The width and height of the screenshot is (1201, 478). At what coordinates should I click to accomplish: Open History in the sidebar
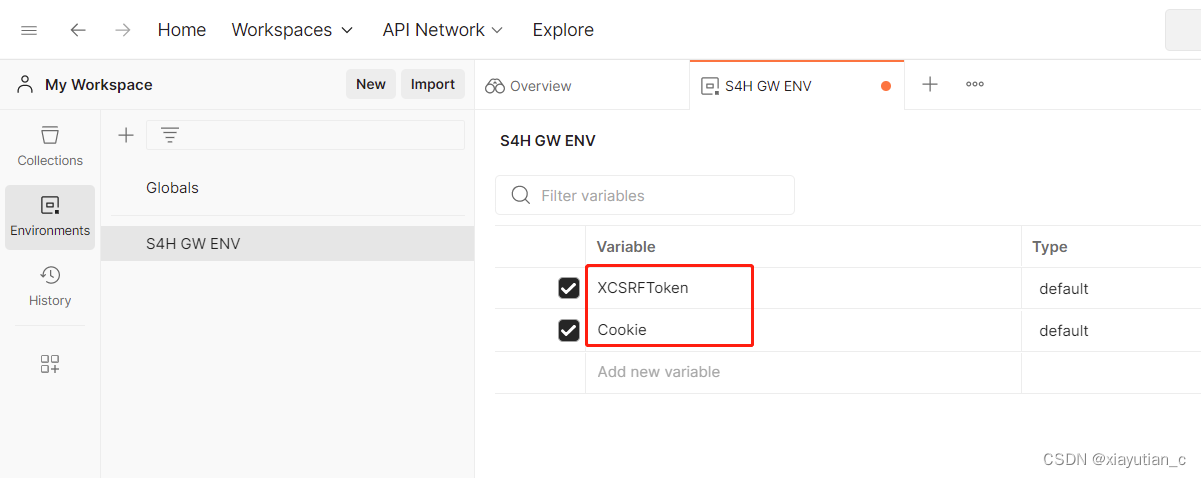coord(50,286)
